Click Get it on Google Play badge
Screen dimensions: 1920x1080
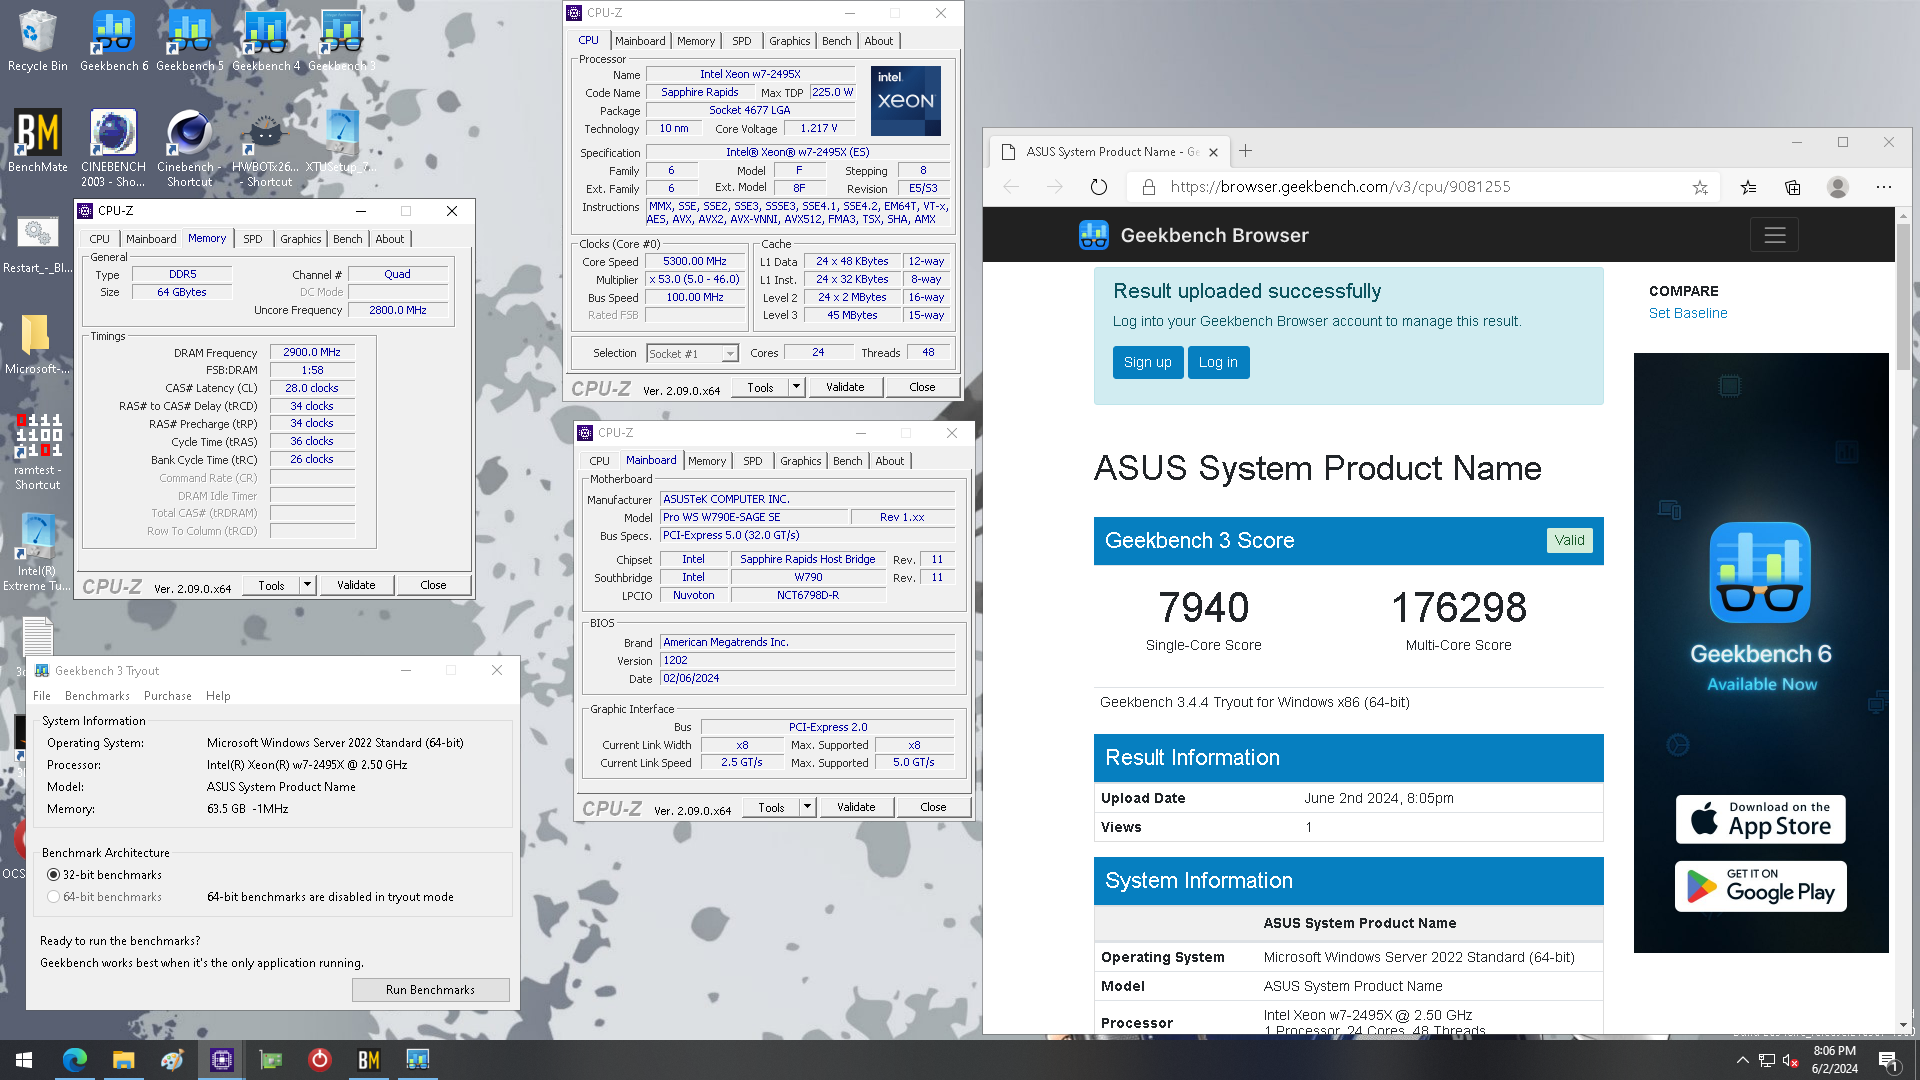point(1761,887)
